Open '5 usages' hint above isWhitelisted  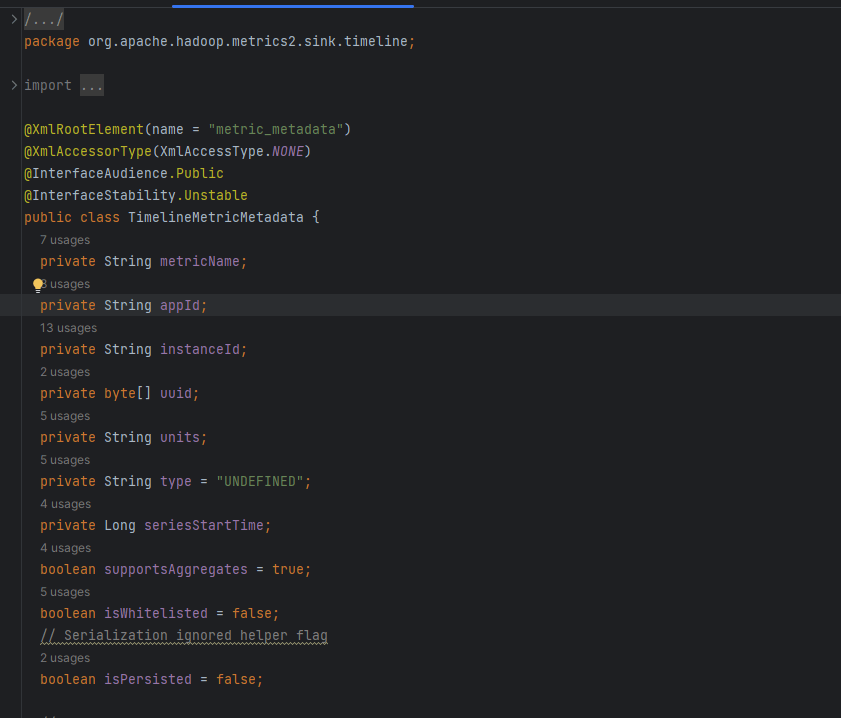65,591
